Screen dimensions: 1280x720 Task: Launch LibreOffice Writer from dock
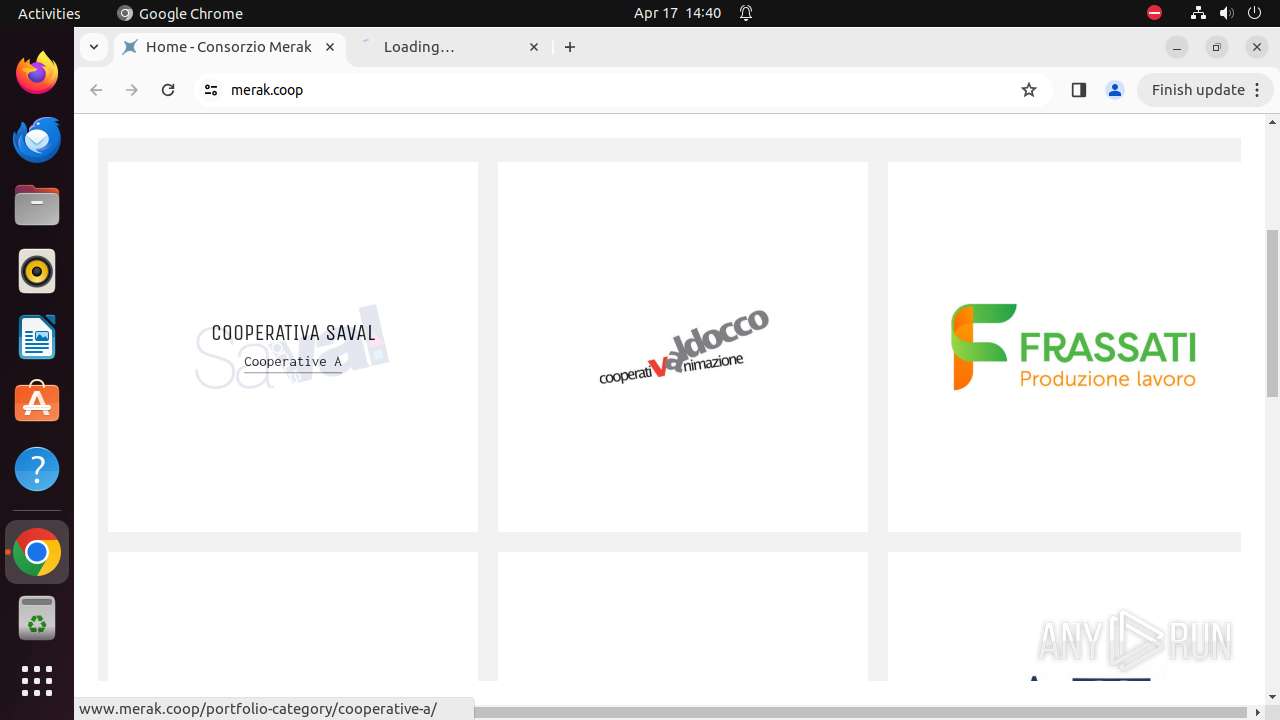tap(37, 337)
